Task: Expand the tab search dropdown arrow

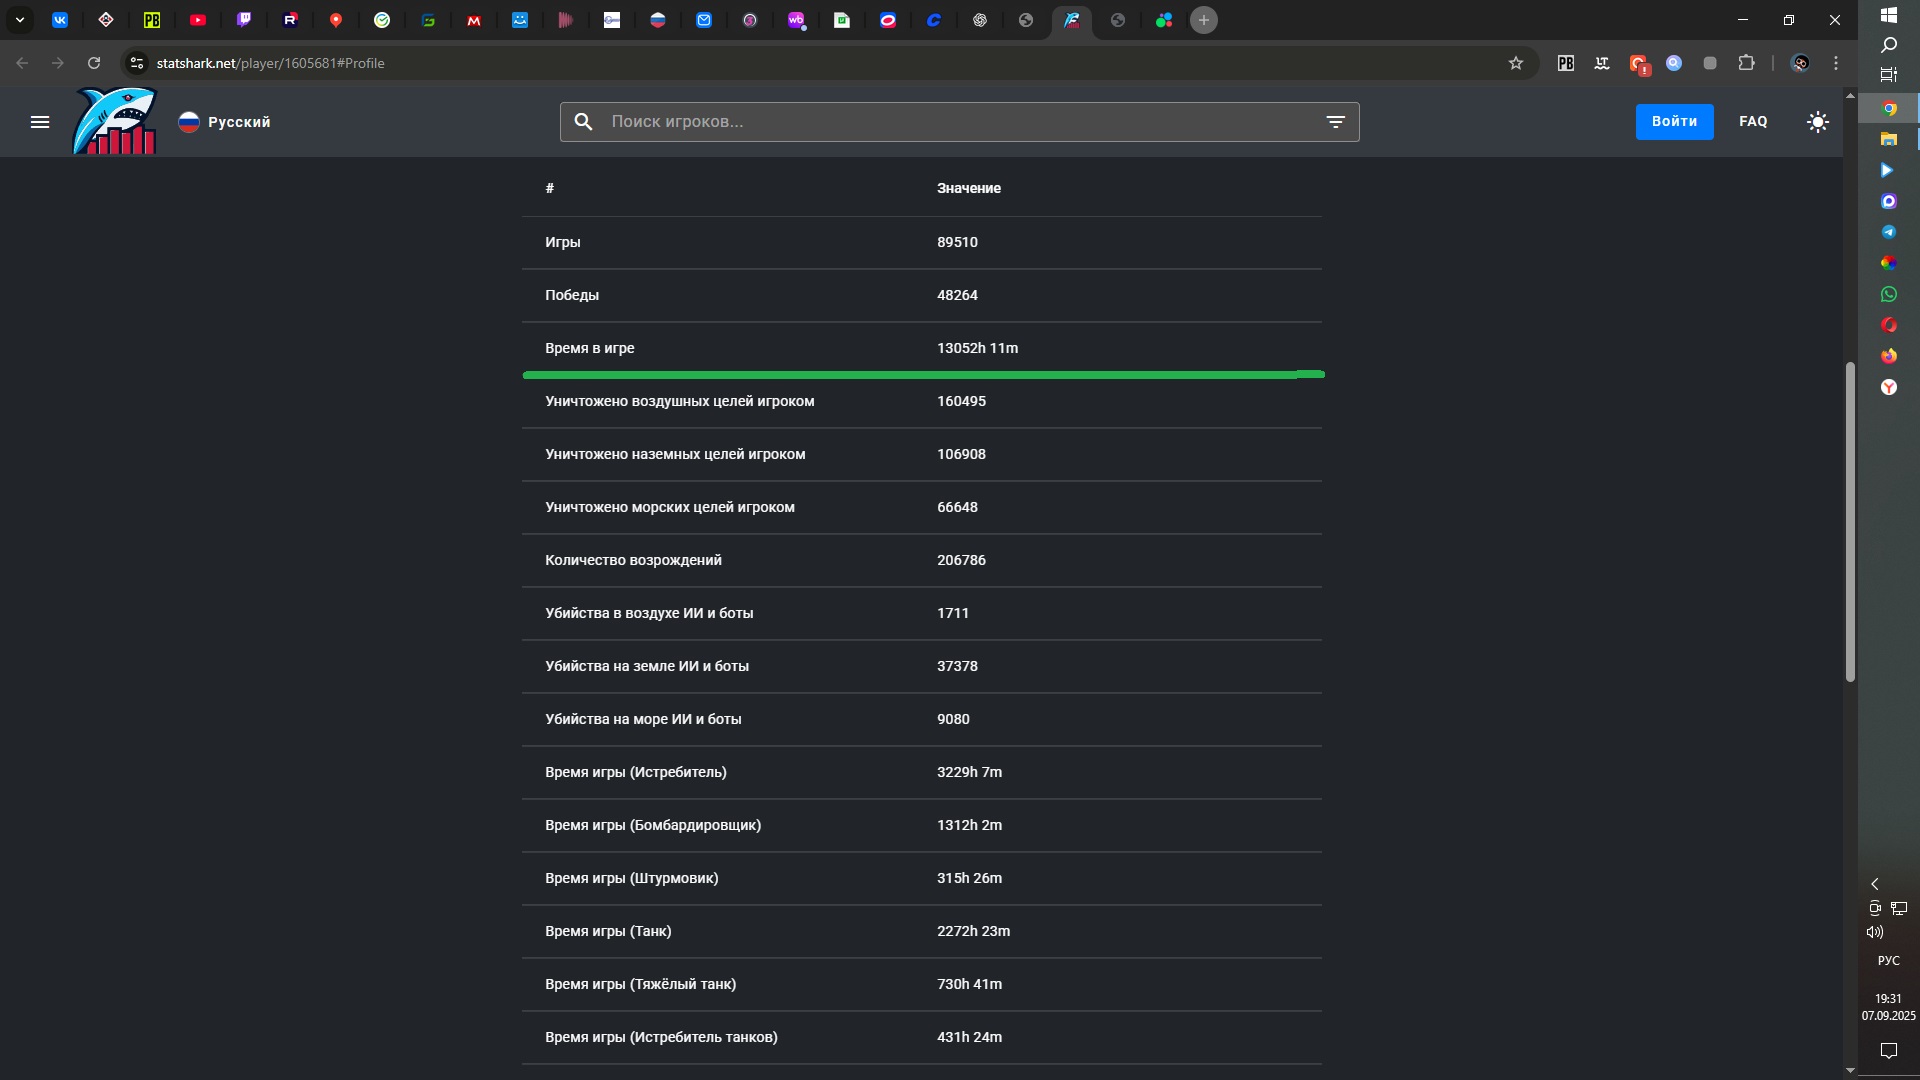Action: [19, 20]
